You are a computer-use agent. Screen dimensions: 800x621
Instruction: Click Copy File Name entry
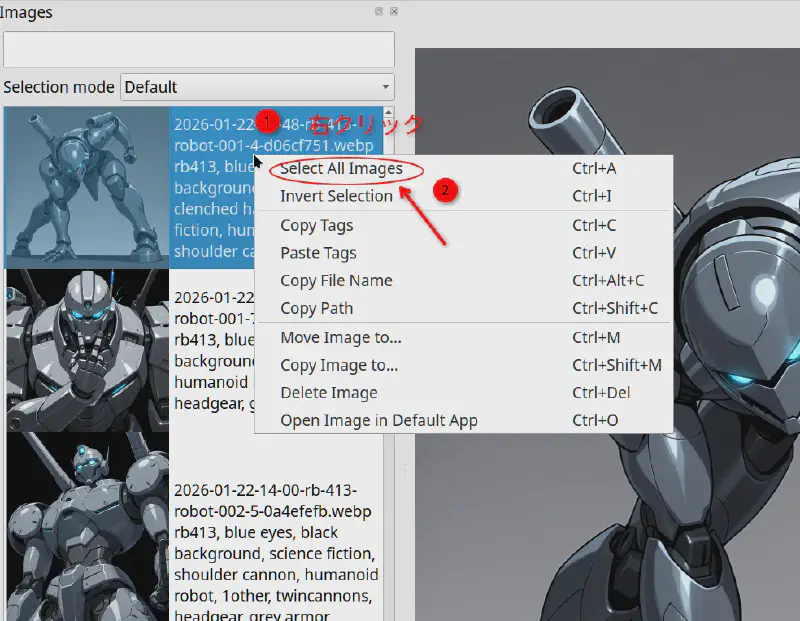click(x=336, y=281)
